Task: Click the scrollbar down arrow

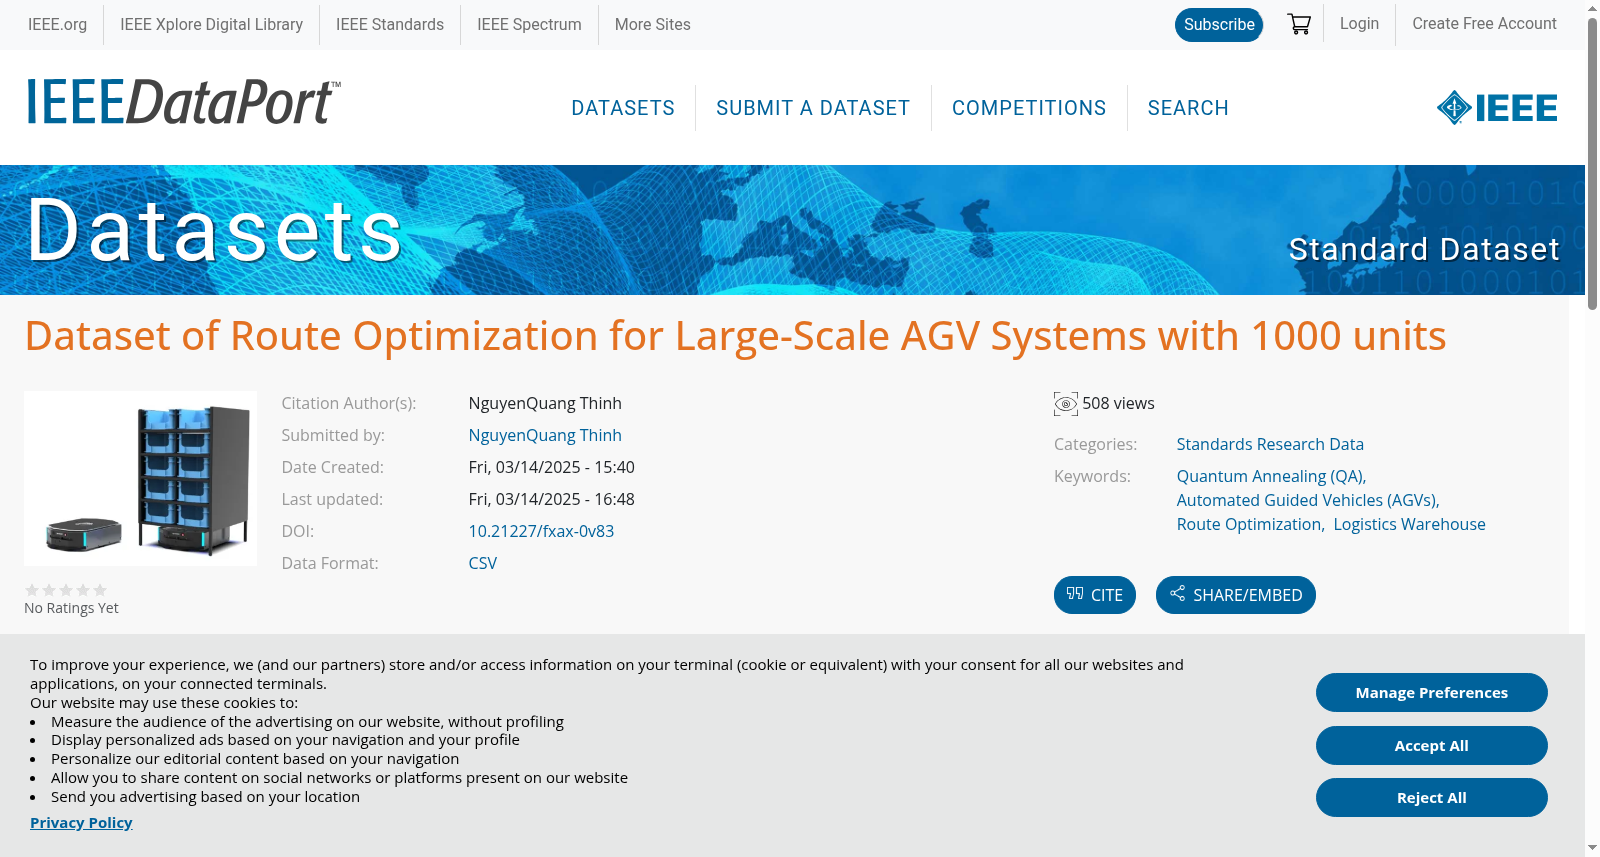Action: point(1592,848)
